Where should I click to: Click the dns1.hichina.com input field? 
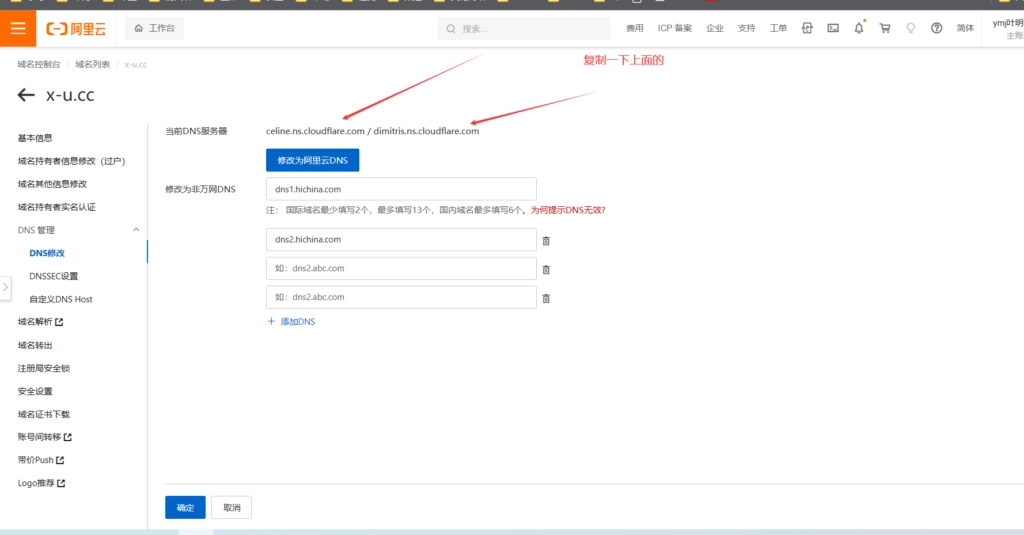coord(401,189)
